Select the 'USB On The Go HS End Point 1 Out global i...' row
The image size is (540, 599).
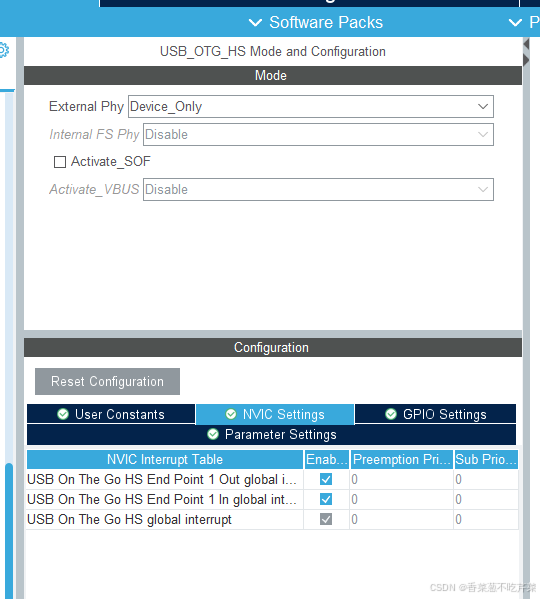tap(272, 479)
